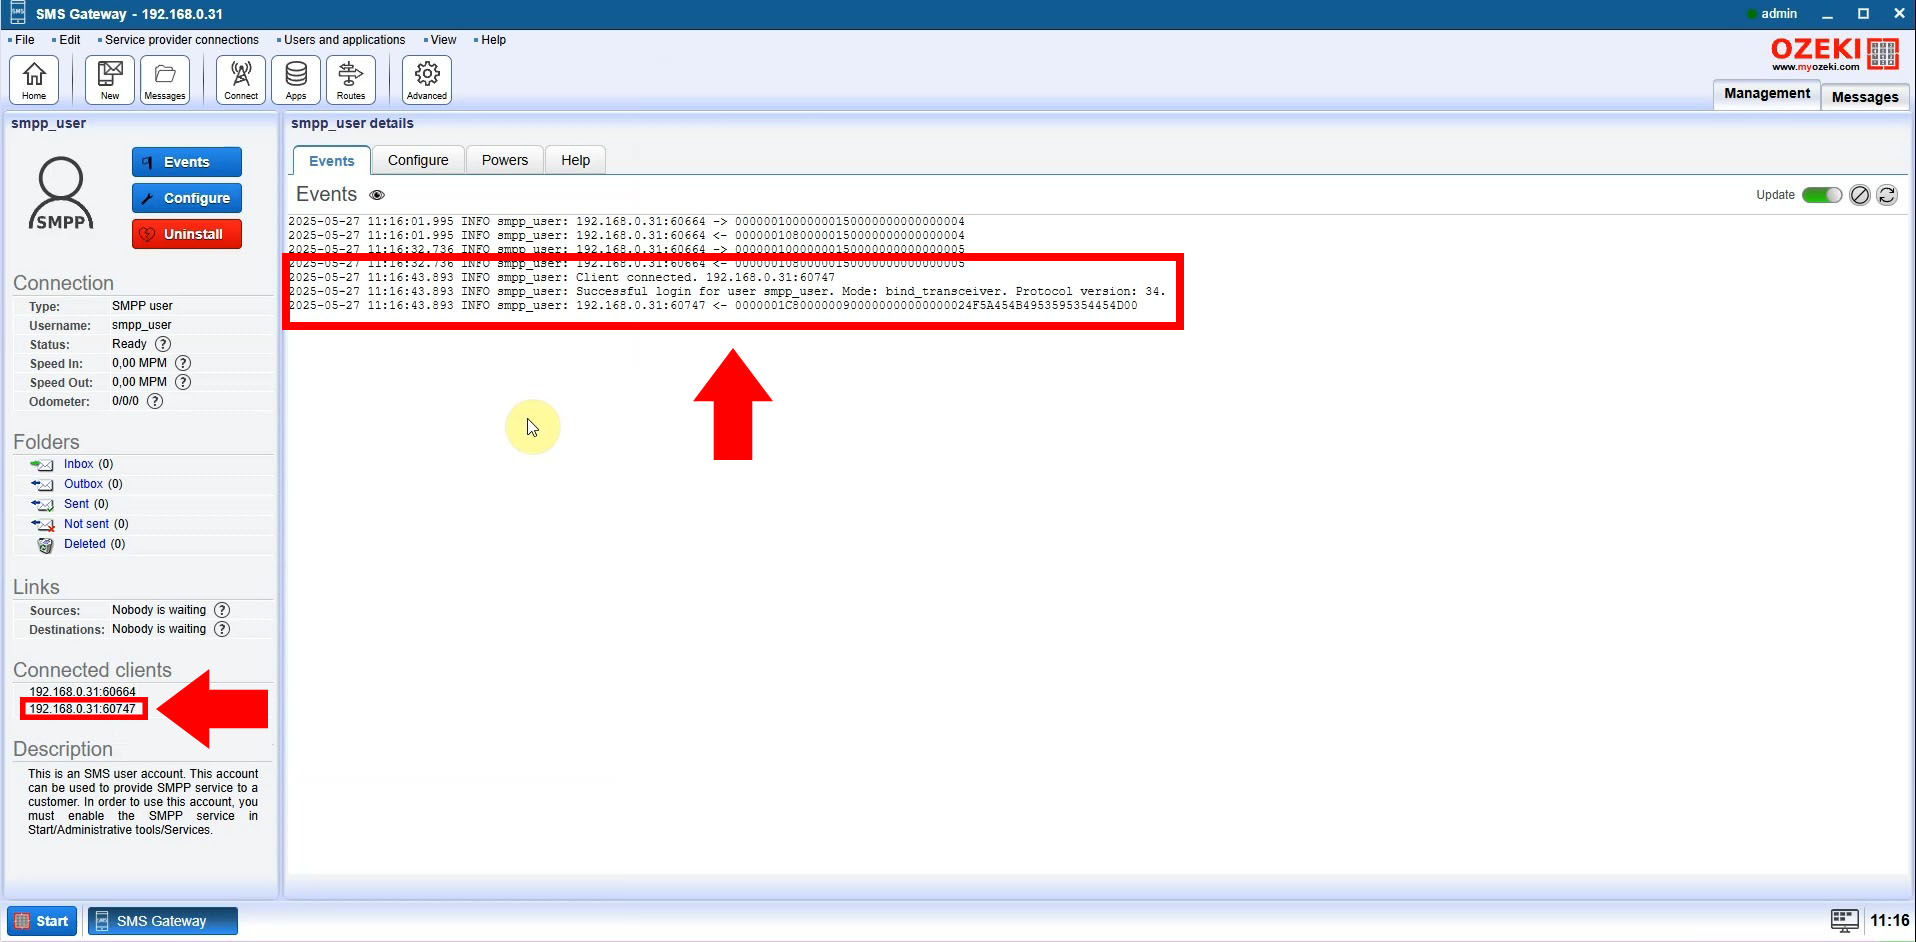1916x942 pixels.
Task: Open the Outbox folder link
Action: click(x=83, y=484)
